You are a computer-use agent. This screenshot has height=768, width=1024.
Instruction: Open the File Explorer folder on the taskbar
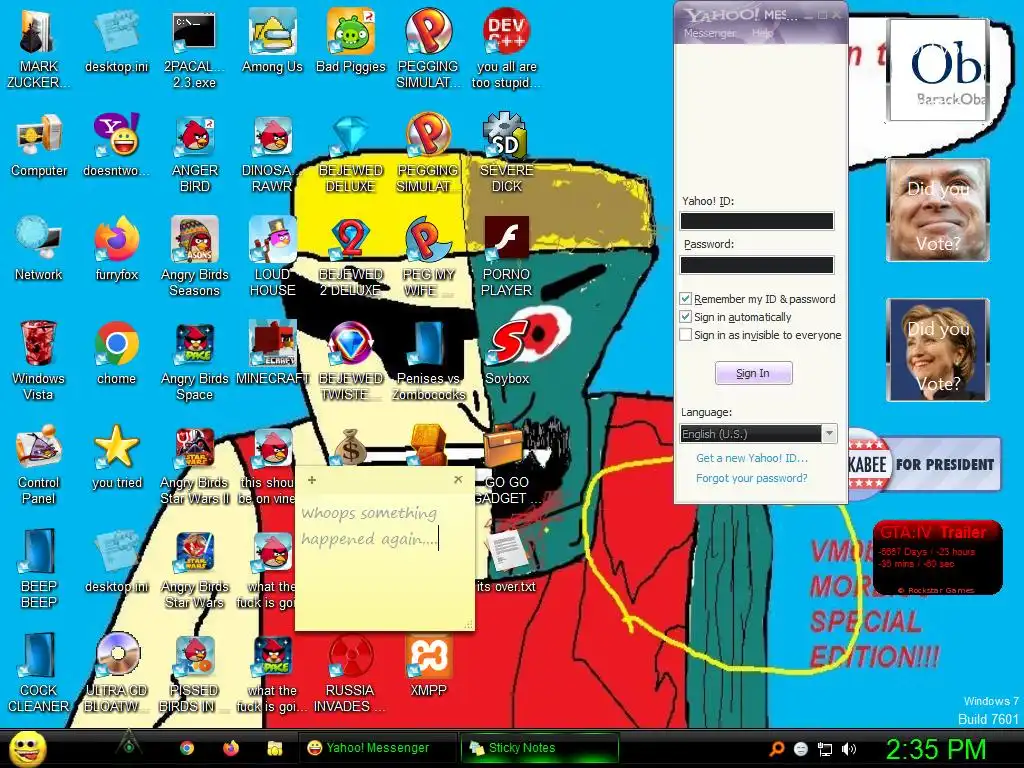tap(274, 748)
